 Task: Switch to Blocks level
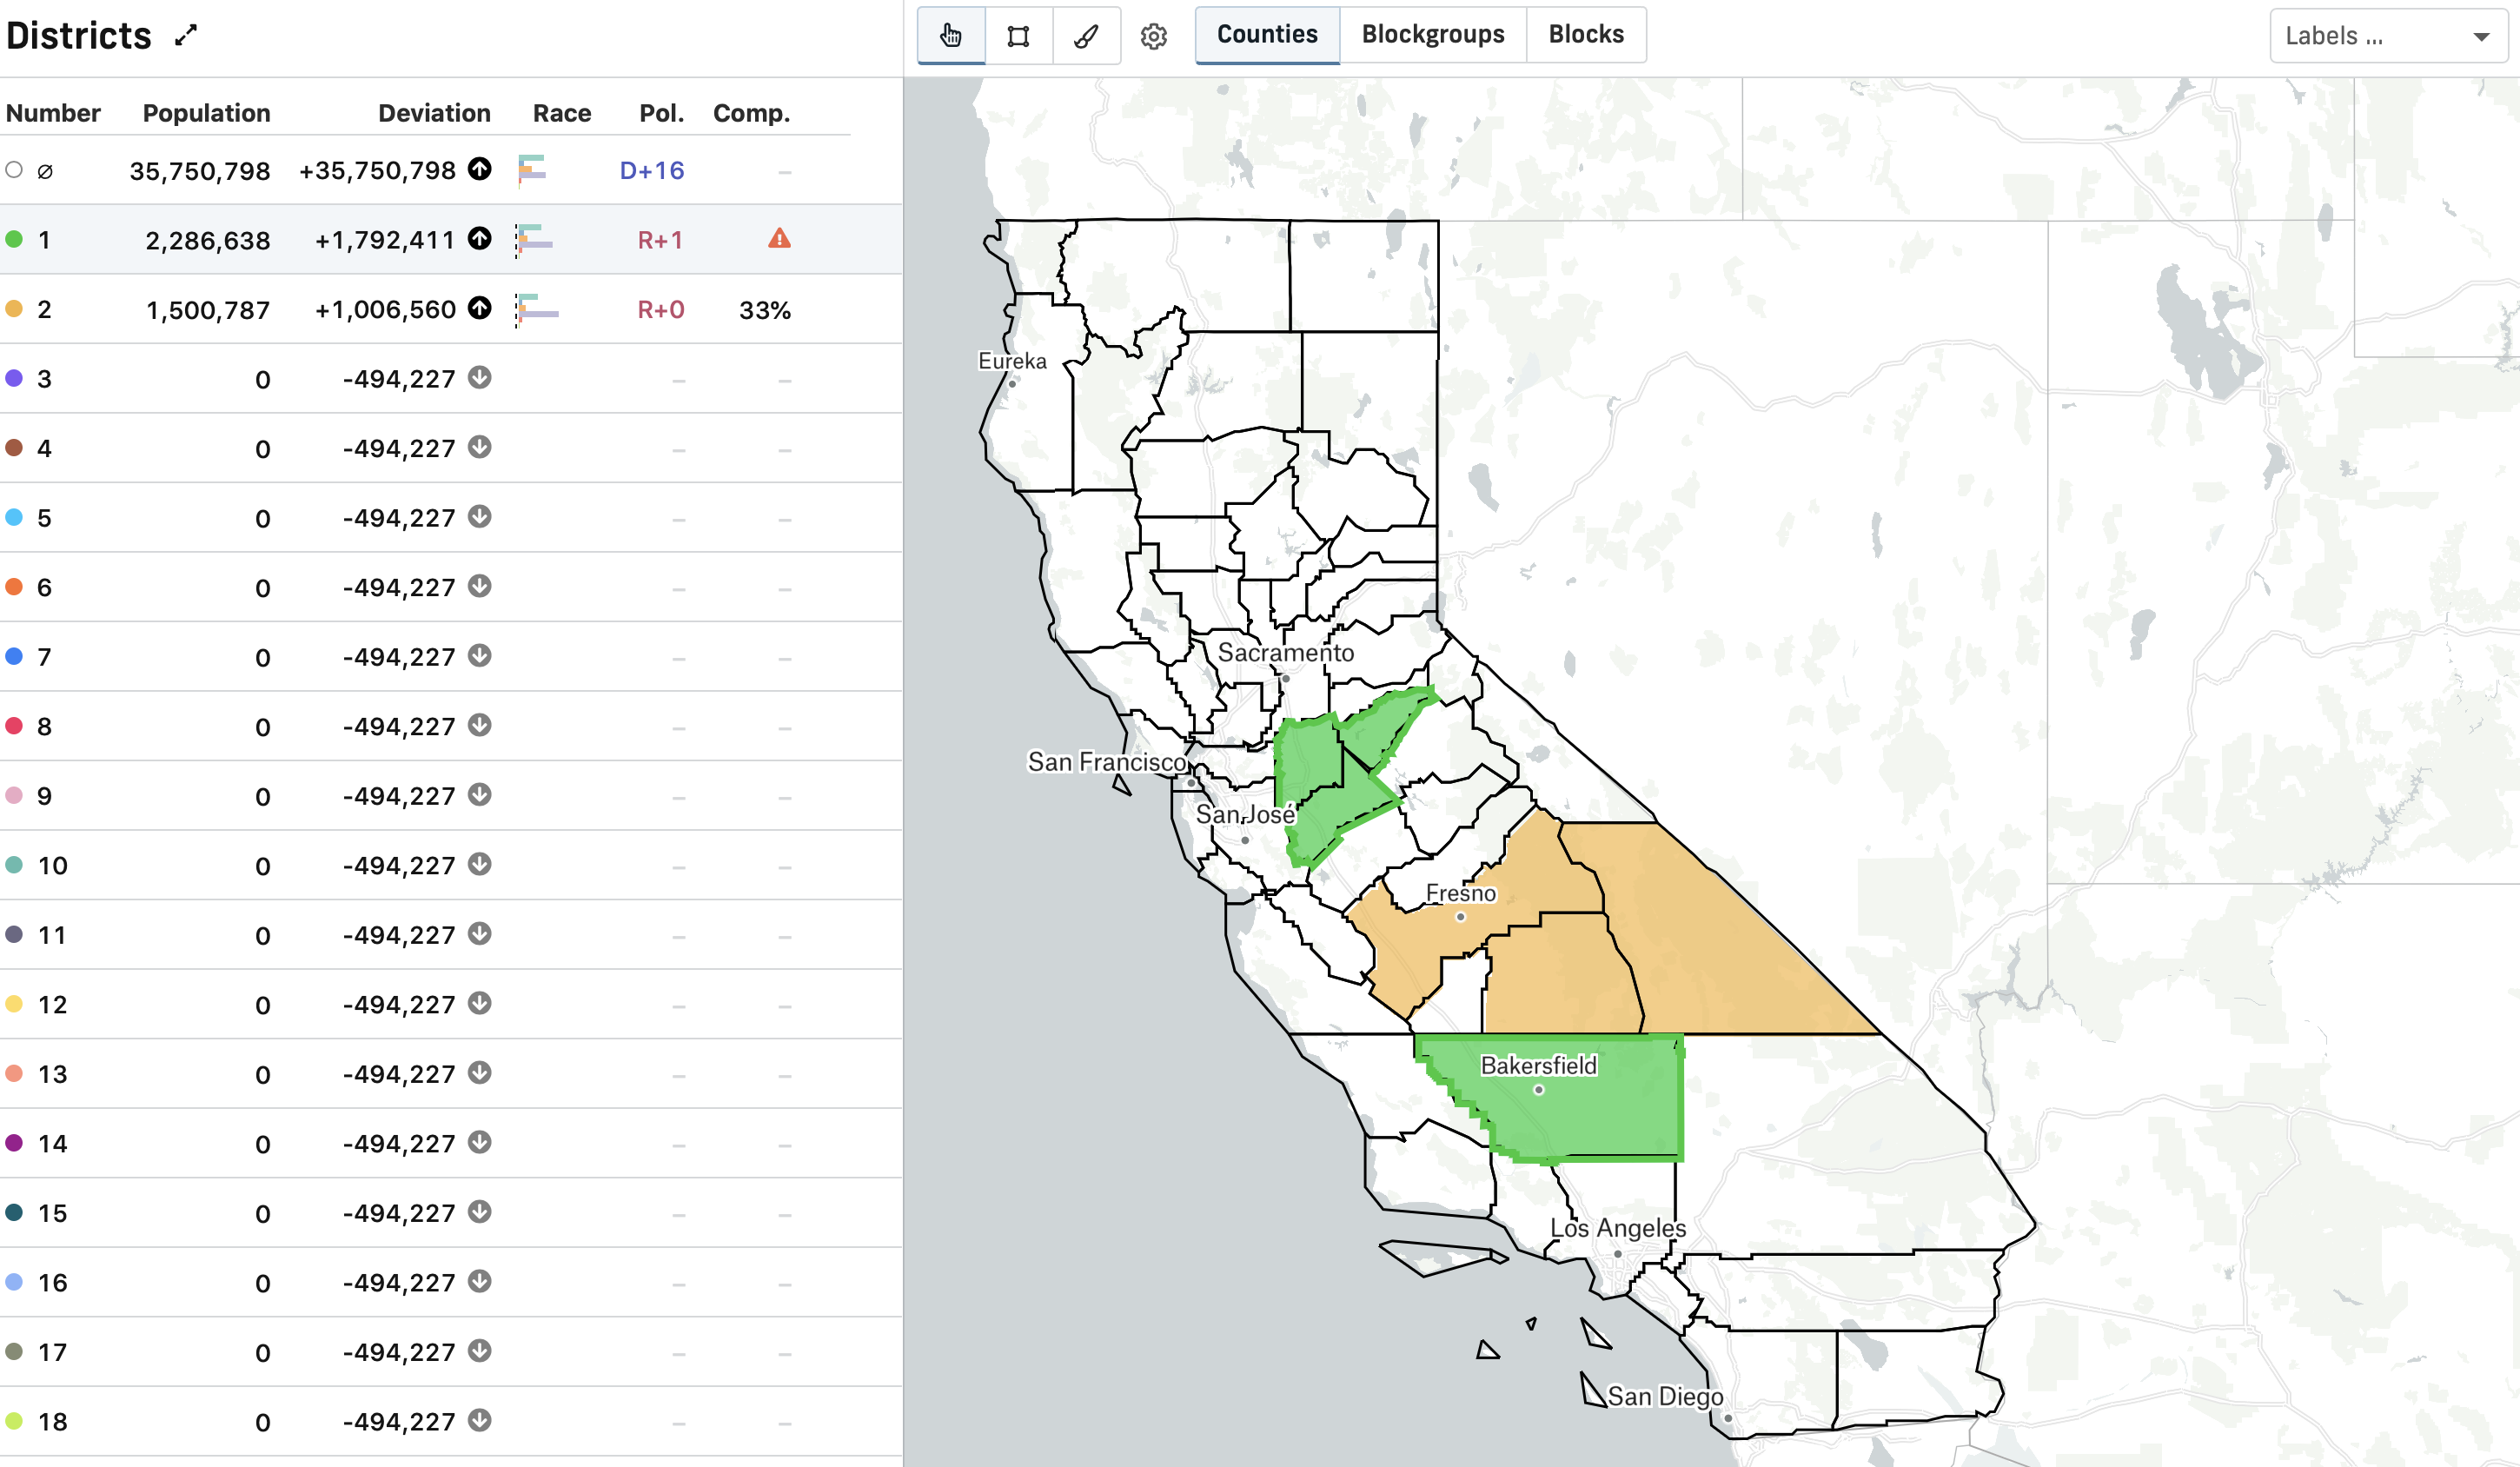click(1585, 34)
